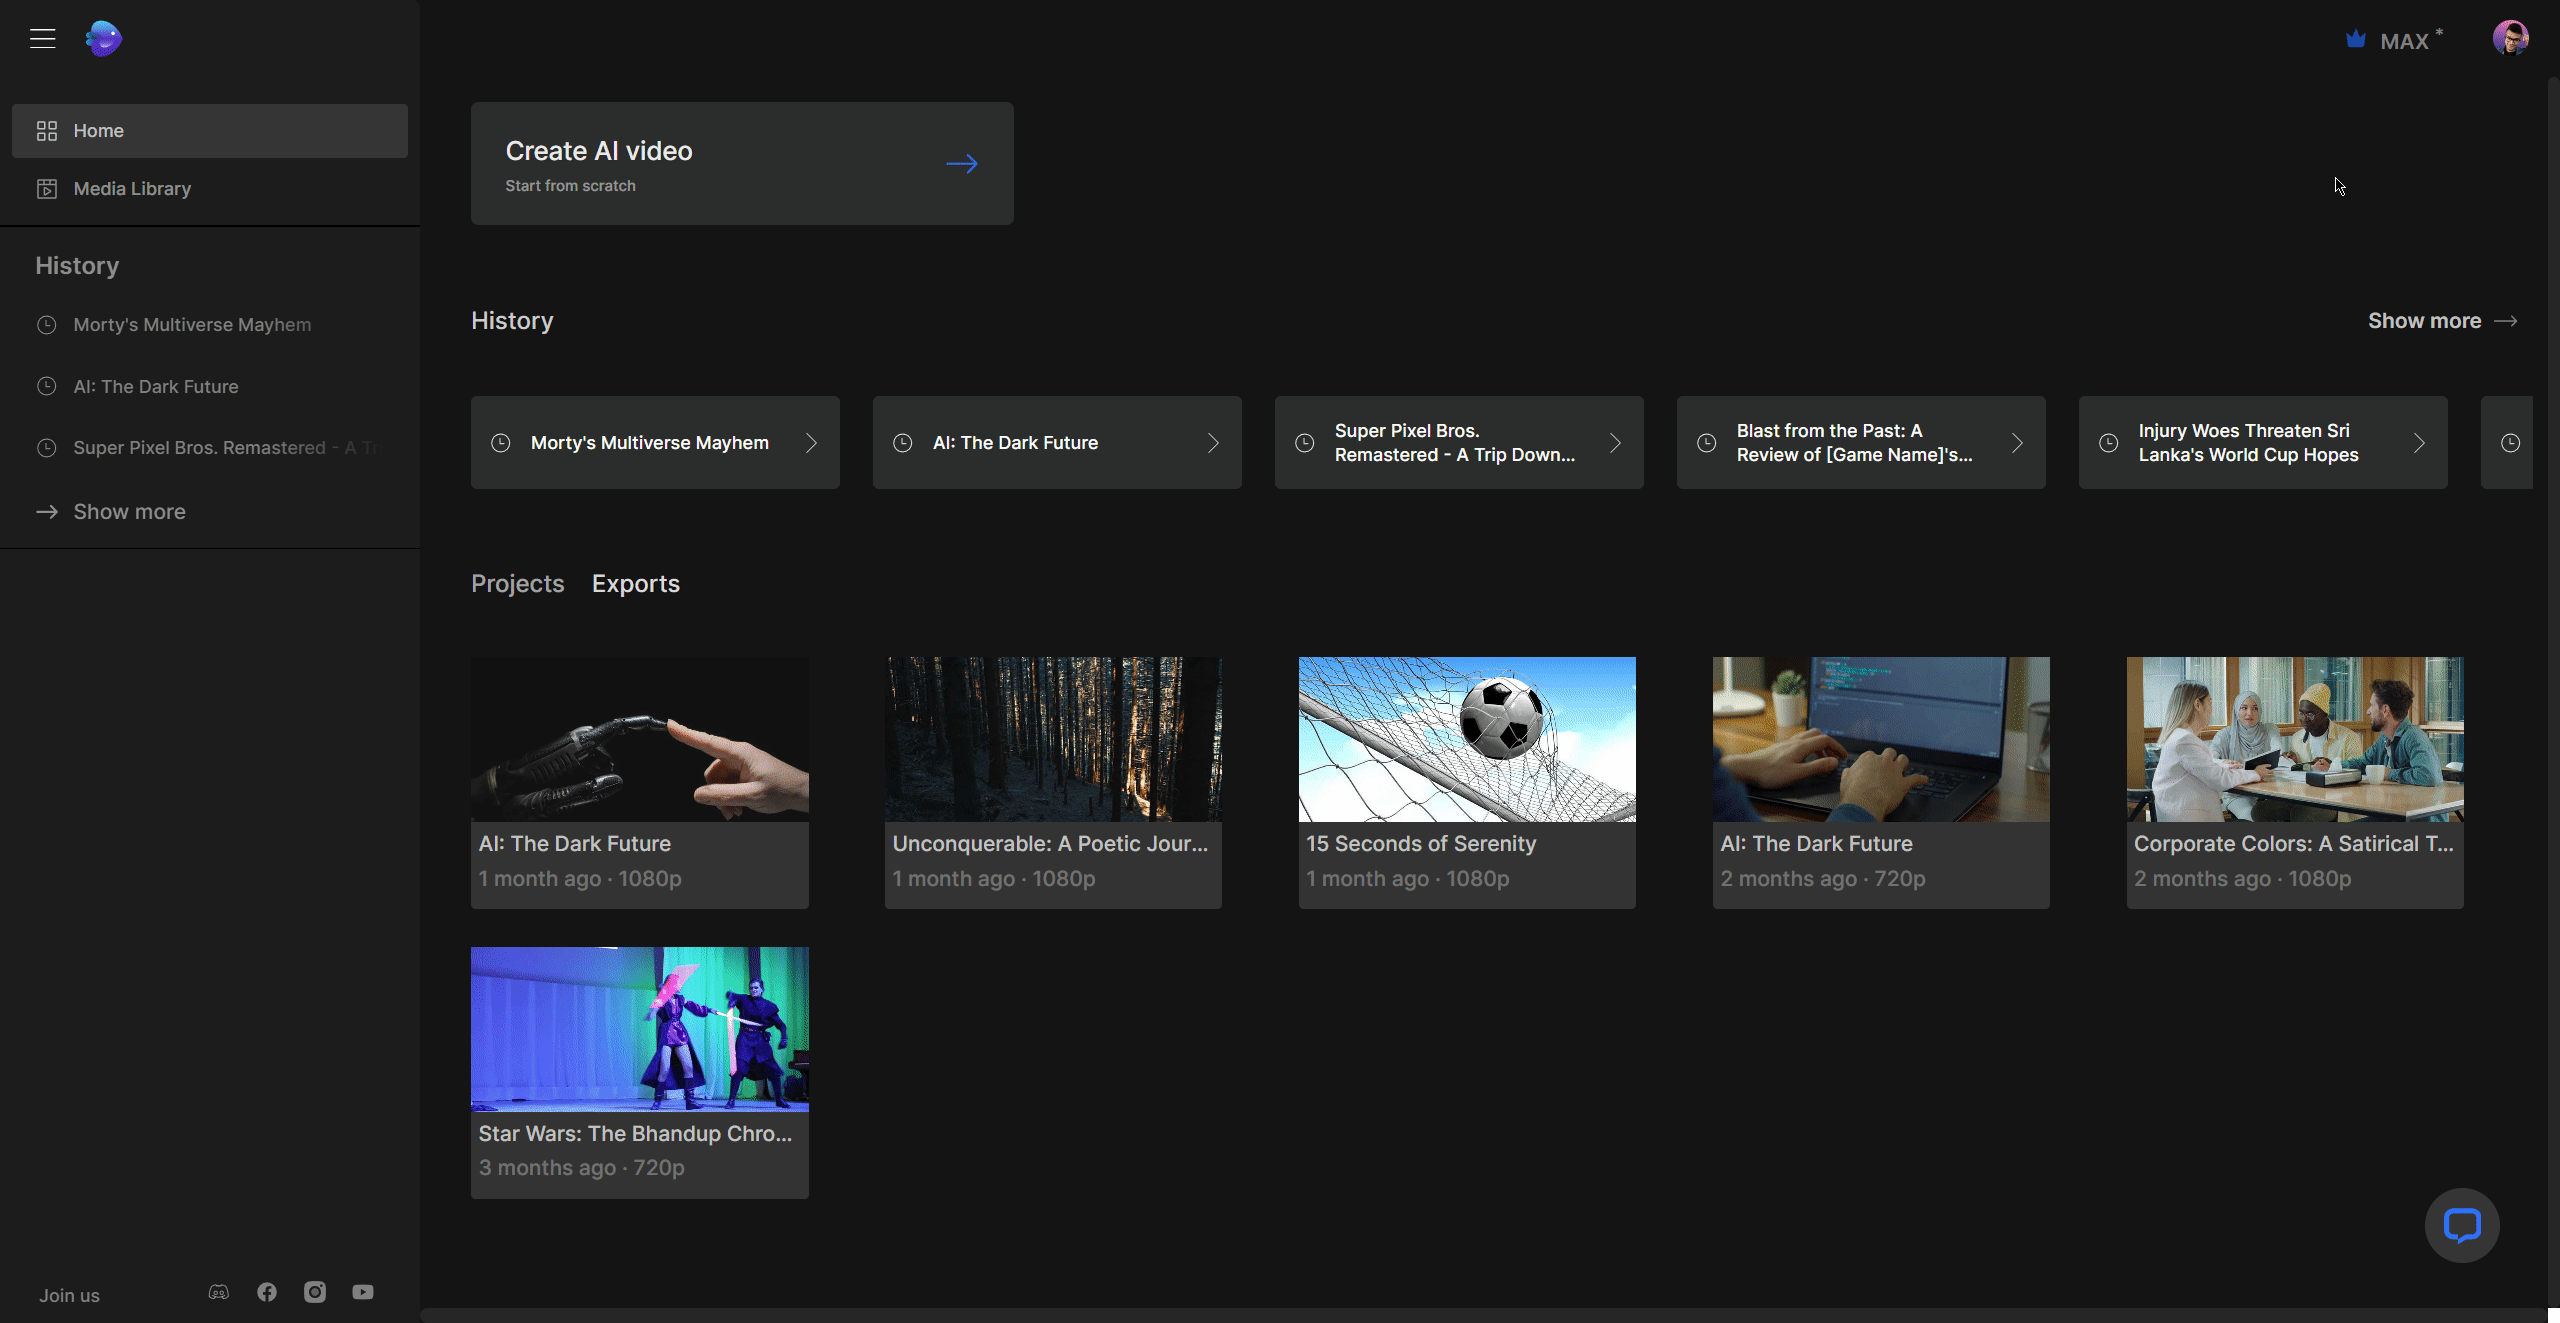
Task: Click the Create AI video card title
Action: 599,151
